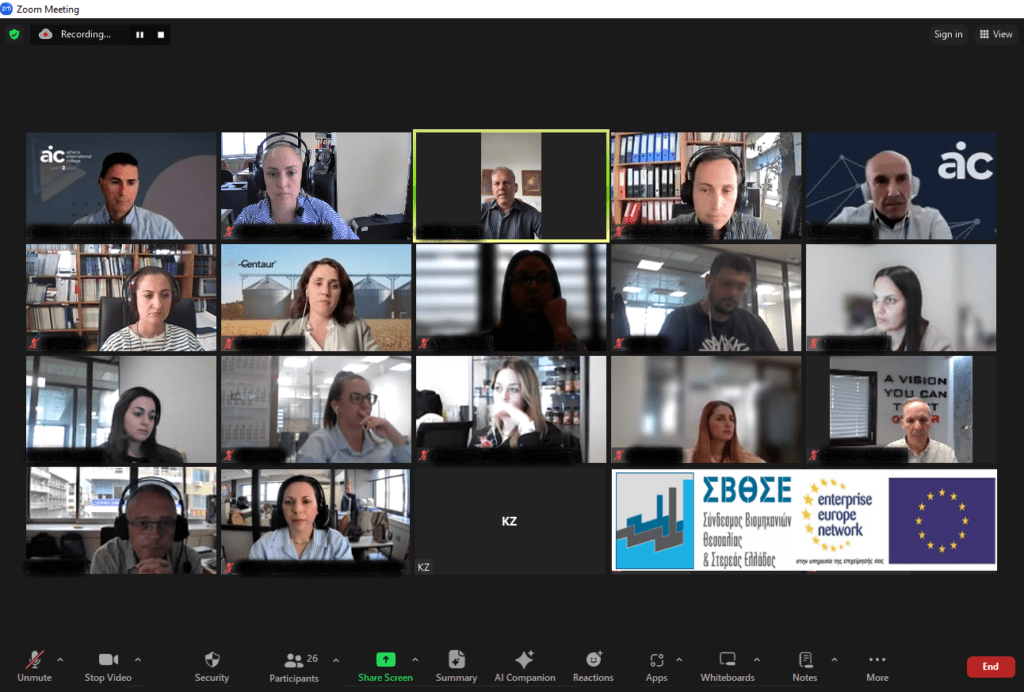Open the Whiteboards tool
The height and width of the screenshot is (692, 1024).
coord(727,660)
